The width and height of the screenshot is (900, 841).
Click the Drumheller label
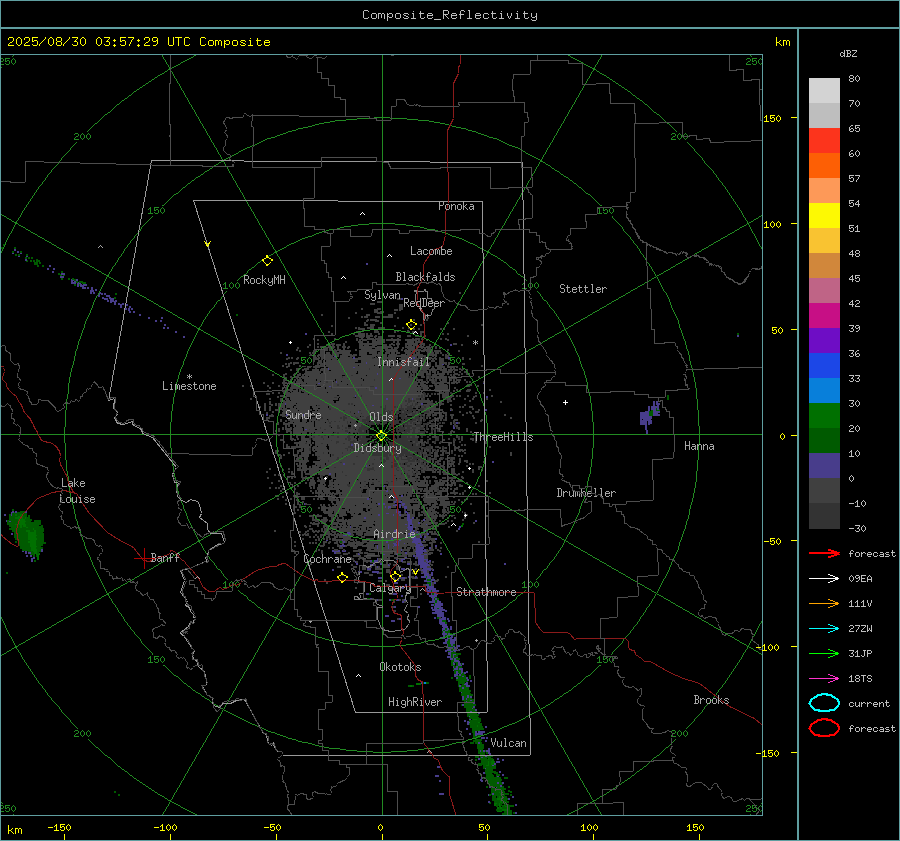(x=586, y=493)
